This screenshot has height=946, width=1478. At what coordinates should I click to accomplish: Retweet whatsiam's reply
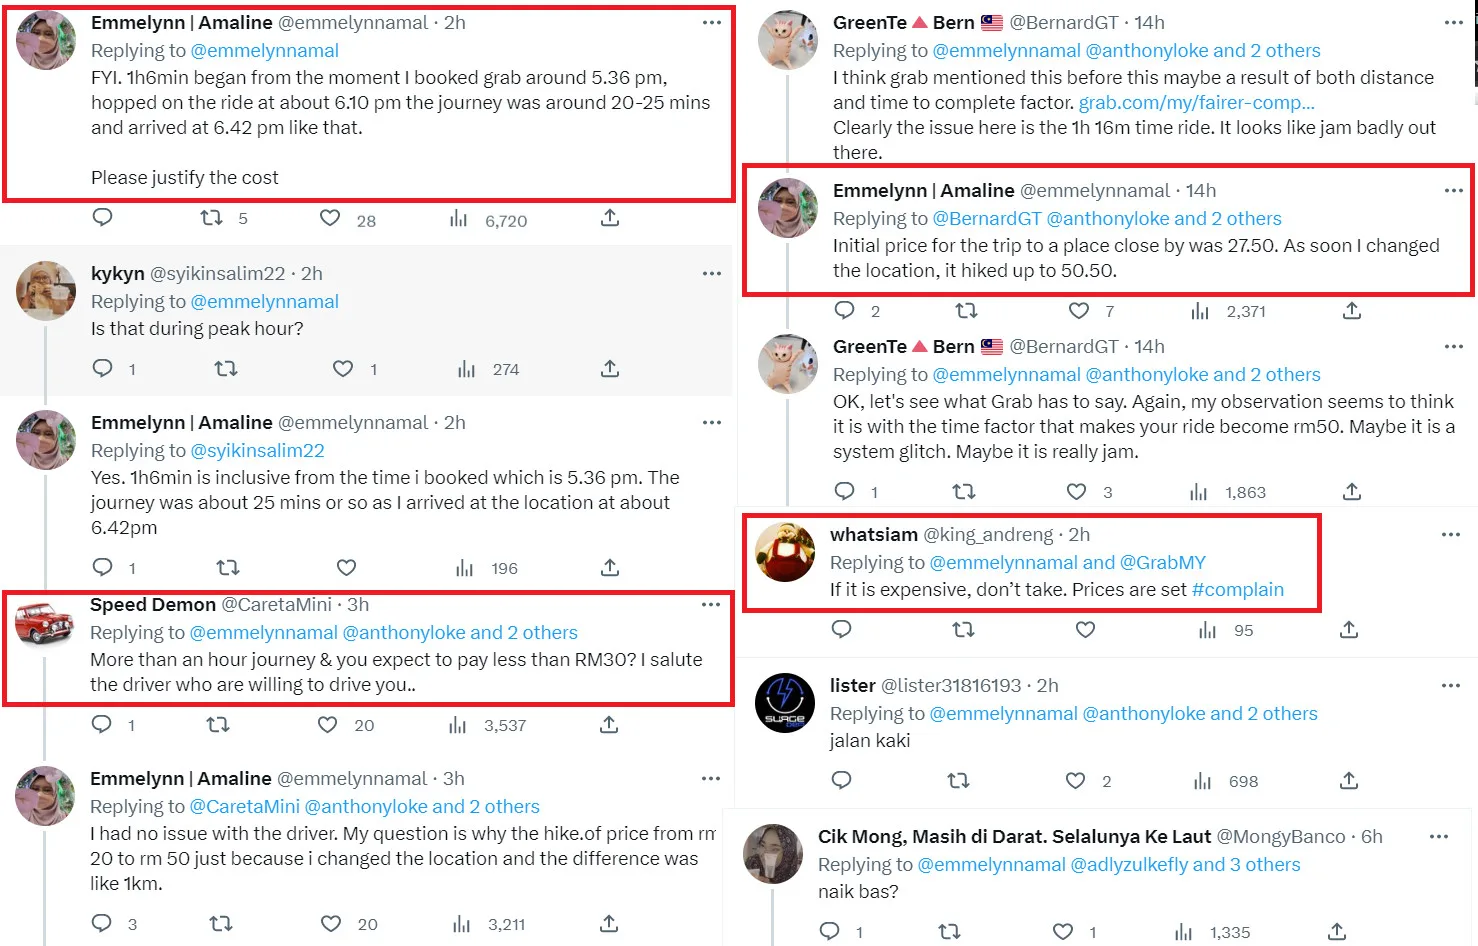[963, 630]
